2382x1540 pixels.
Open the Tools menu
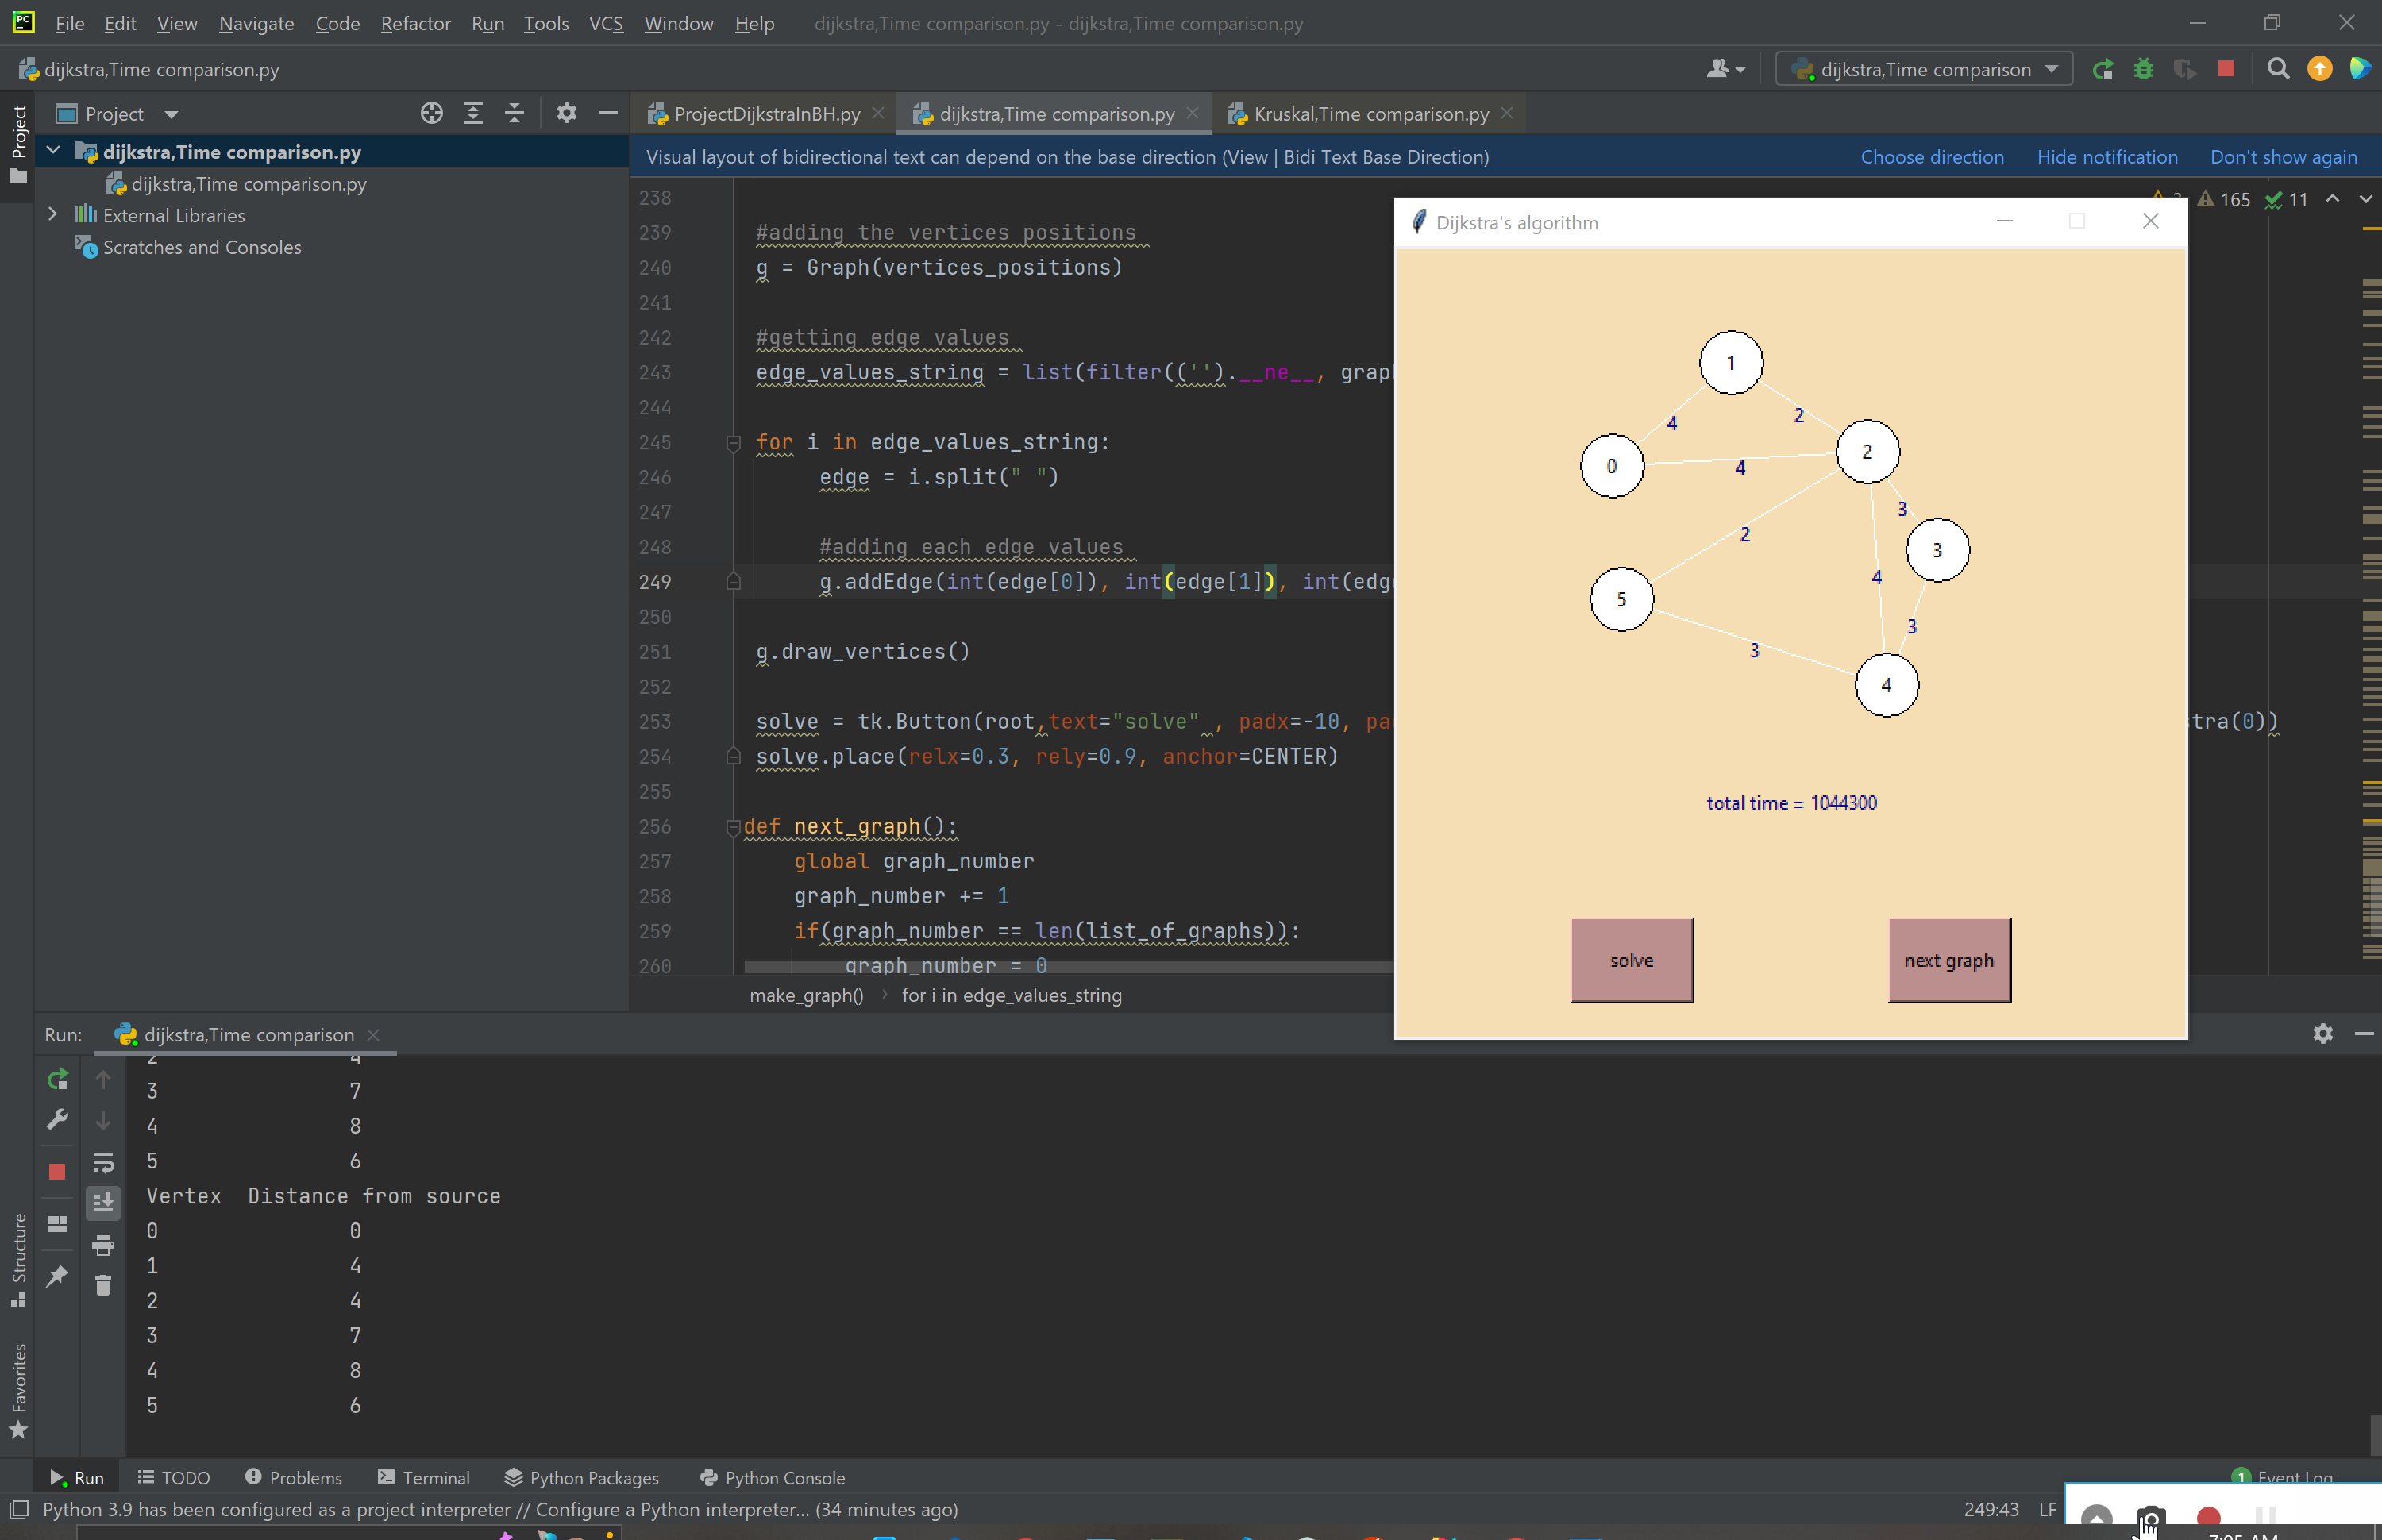[x=546, y=23]
